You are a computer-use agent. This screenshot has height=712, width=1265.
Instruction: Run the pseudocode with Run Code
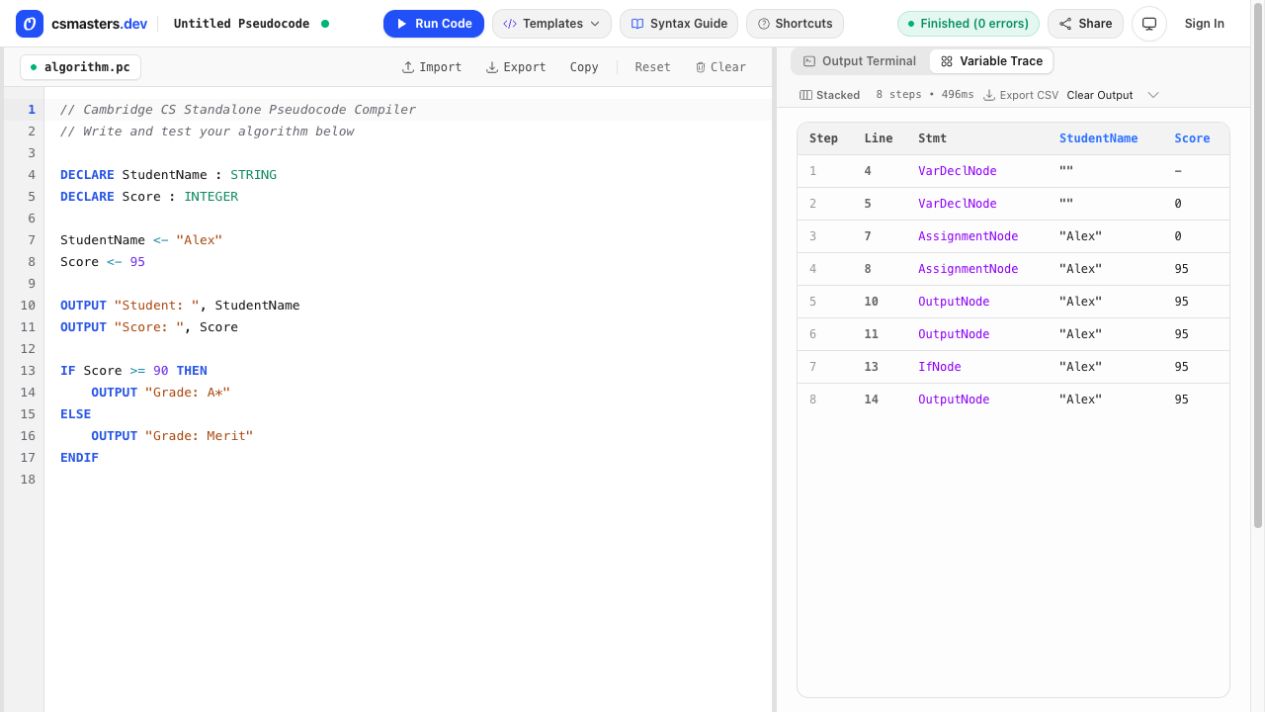point(434,23)
